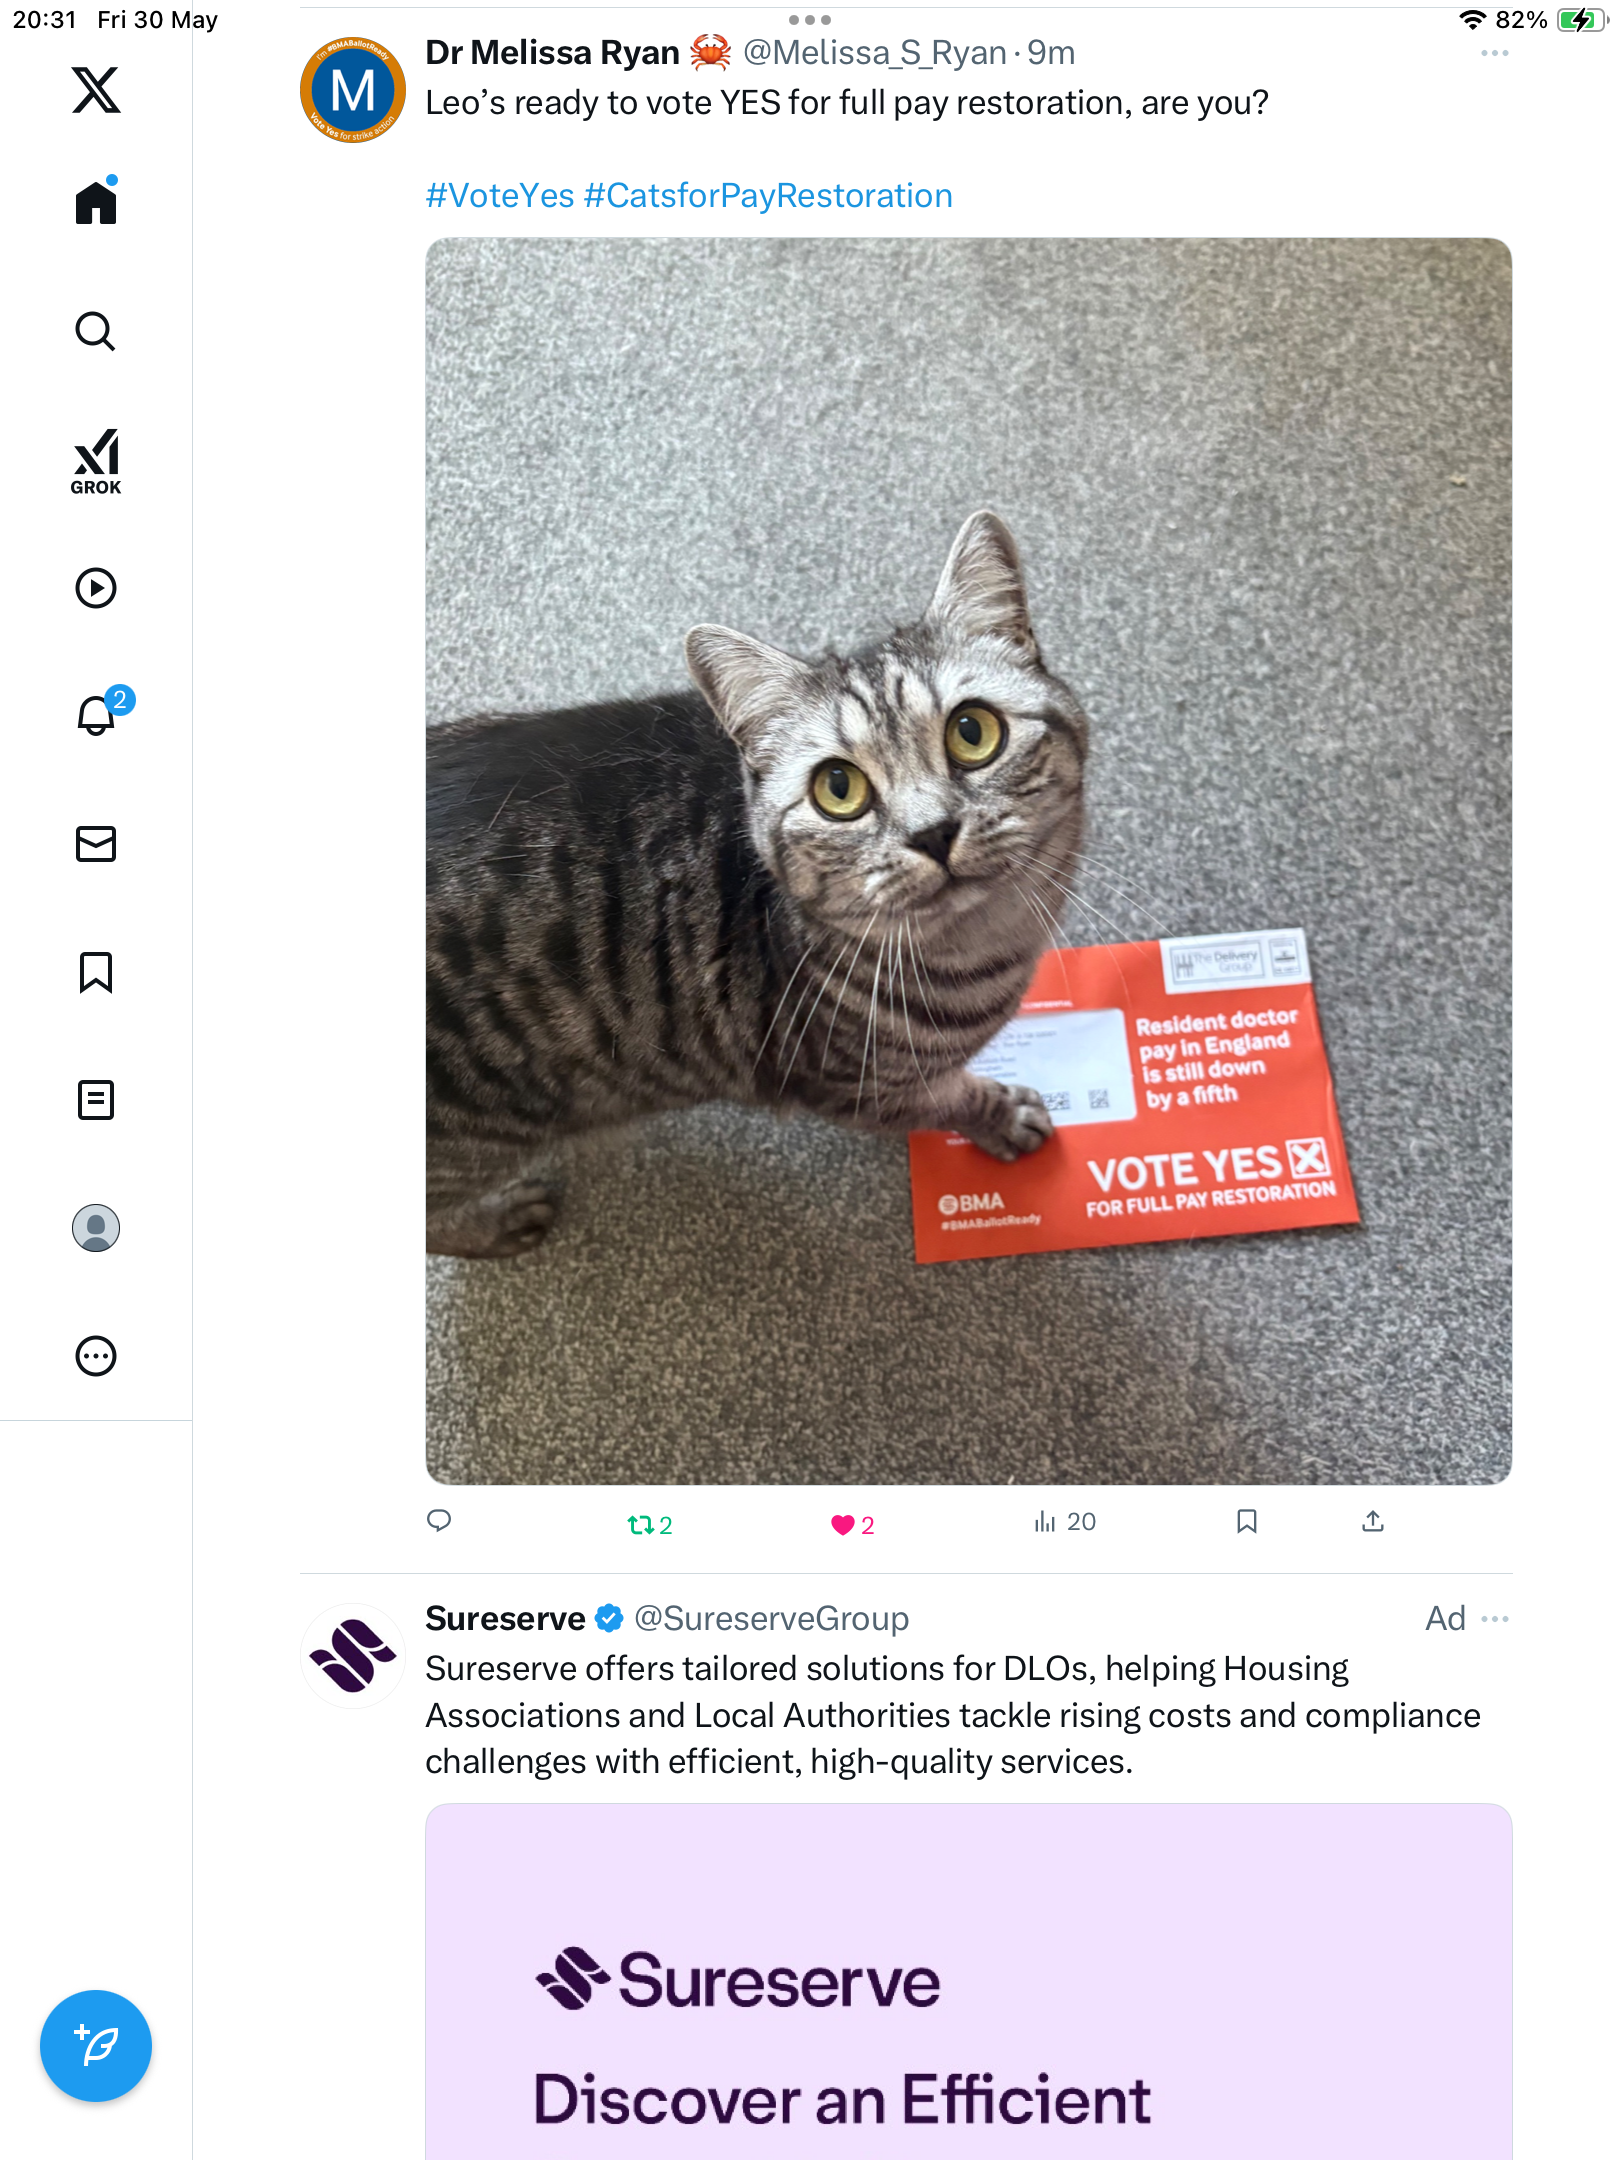Open the video play tab icon
Image resolution: width=1620 pixels, height=2160 pixels.
tap(96, 588)
